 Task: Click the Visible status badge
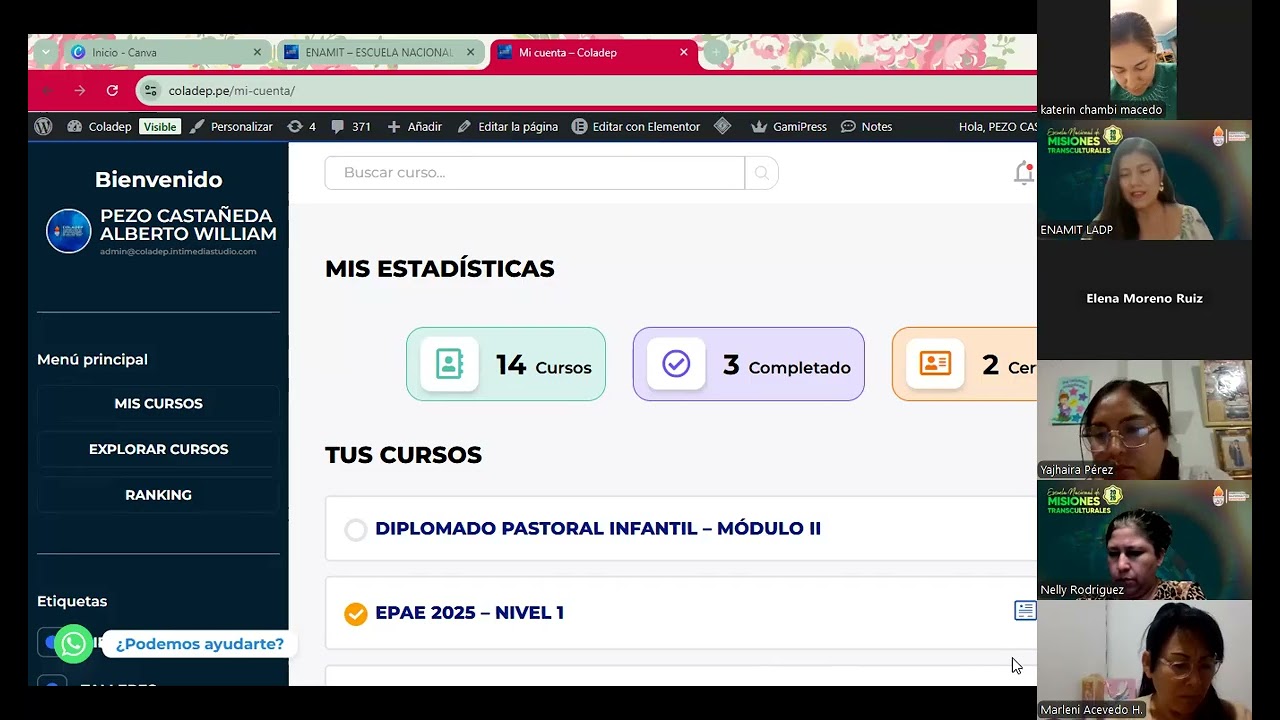coord(159,127)
